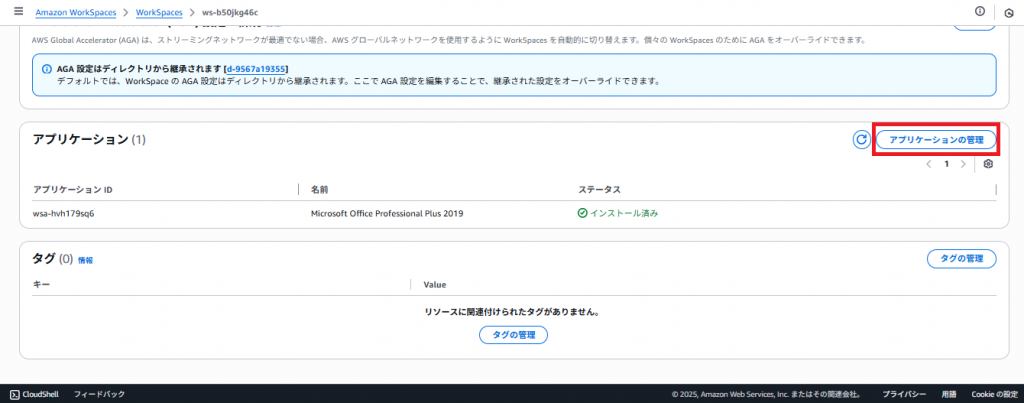Refresh the applications list
The width and height of the screenshot is (1024, 403).
tap(861, 140)
